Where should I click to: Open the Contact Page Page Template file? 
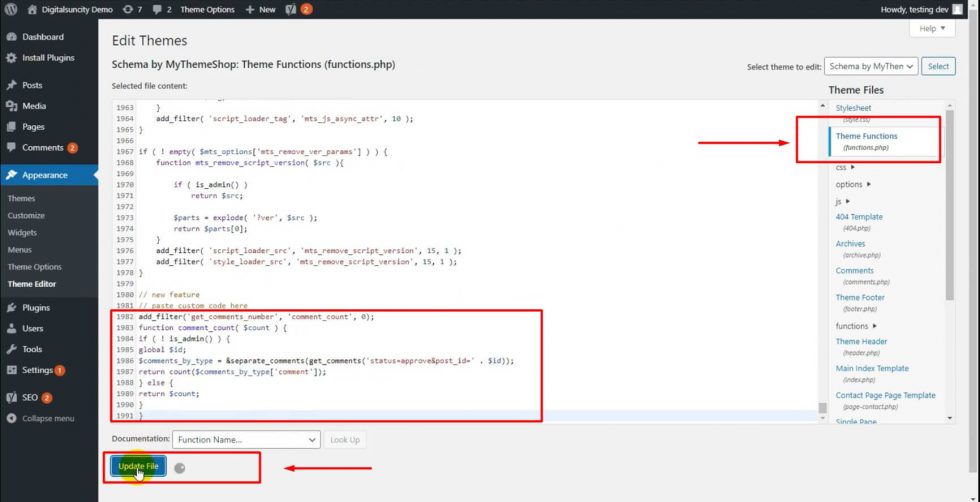(885, 395)
